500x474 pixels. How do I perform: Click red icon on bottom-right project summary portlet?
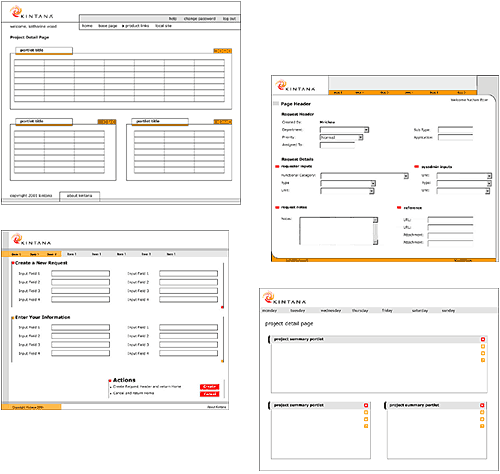coord(482,405)
